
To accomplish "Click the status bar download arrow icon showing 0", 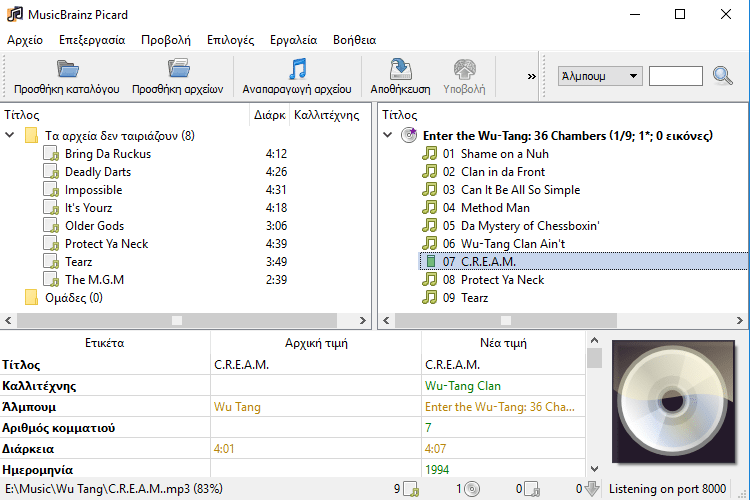I will pos(592,489).
